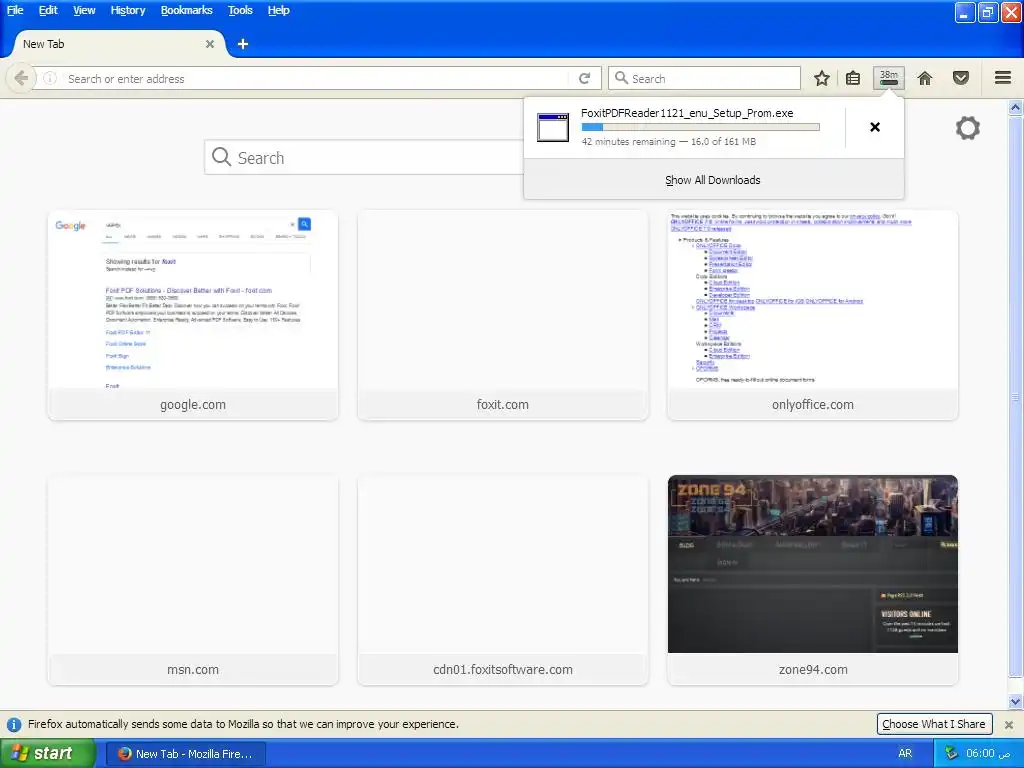Open the onlyoffice.com tile
Viewport: 1024px width, 768px height.
[813, 315]
